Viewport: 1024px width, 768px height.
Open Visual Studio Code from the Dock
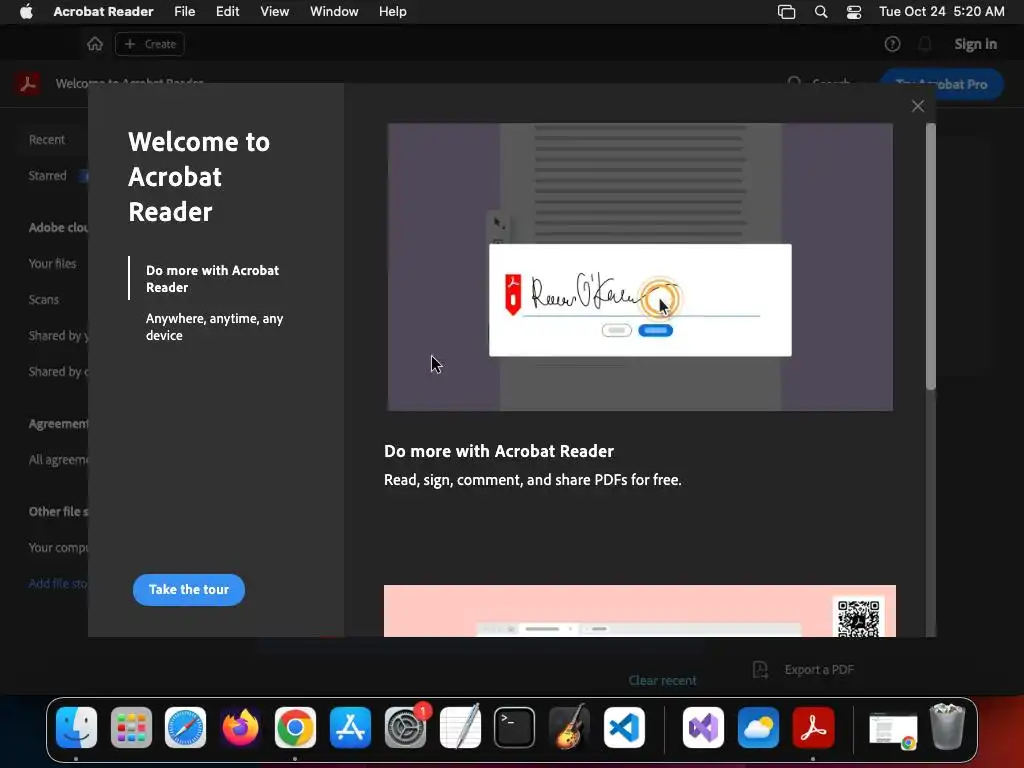[624, 728]
